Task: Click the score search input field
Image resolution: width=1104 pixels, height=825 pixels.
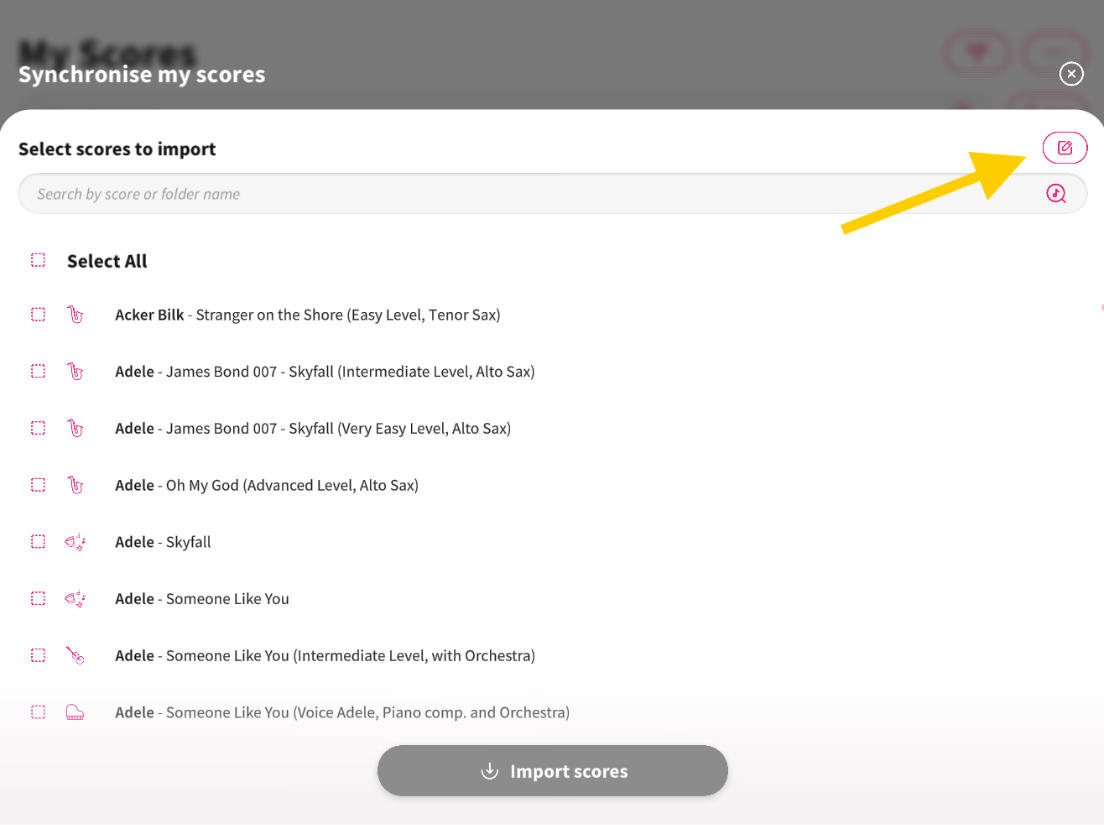Action: click(400, 193)
